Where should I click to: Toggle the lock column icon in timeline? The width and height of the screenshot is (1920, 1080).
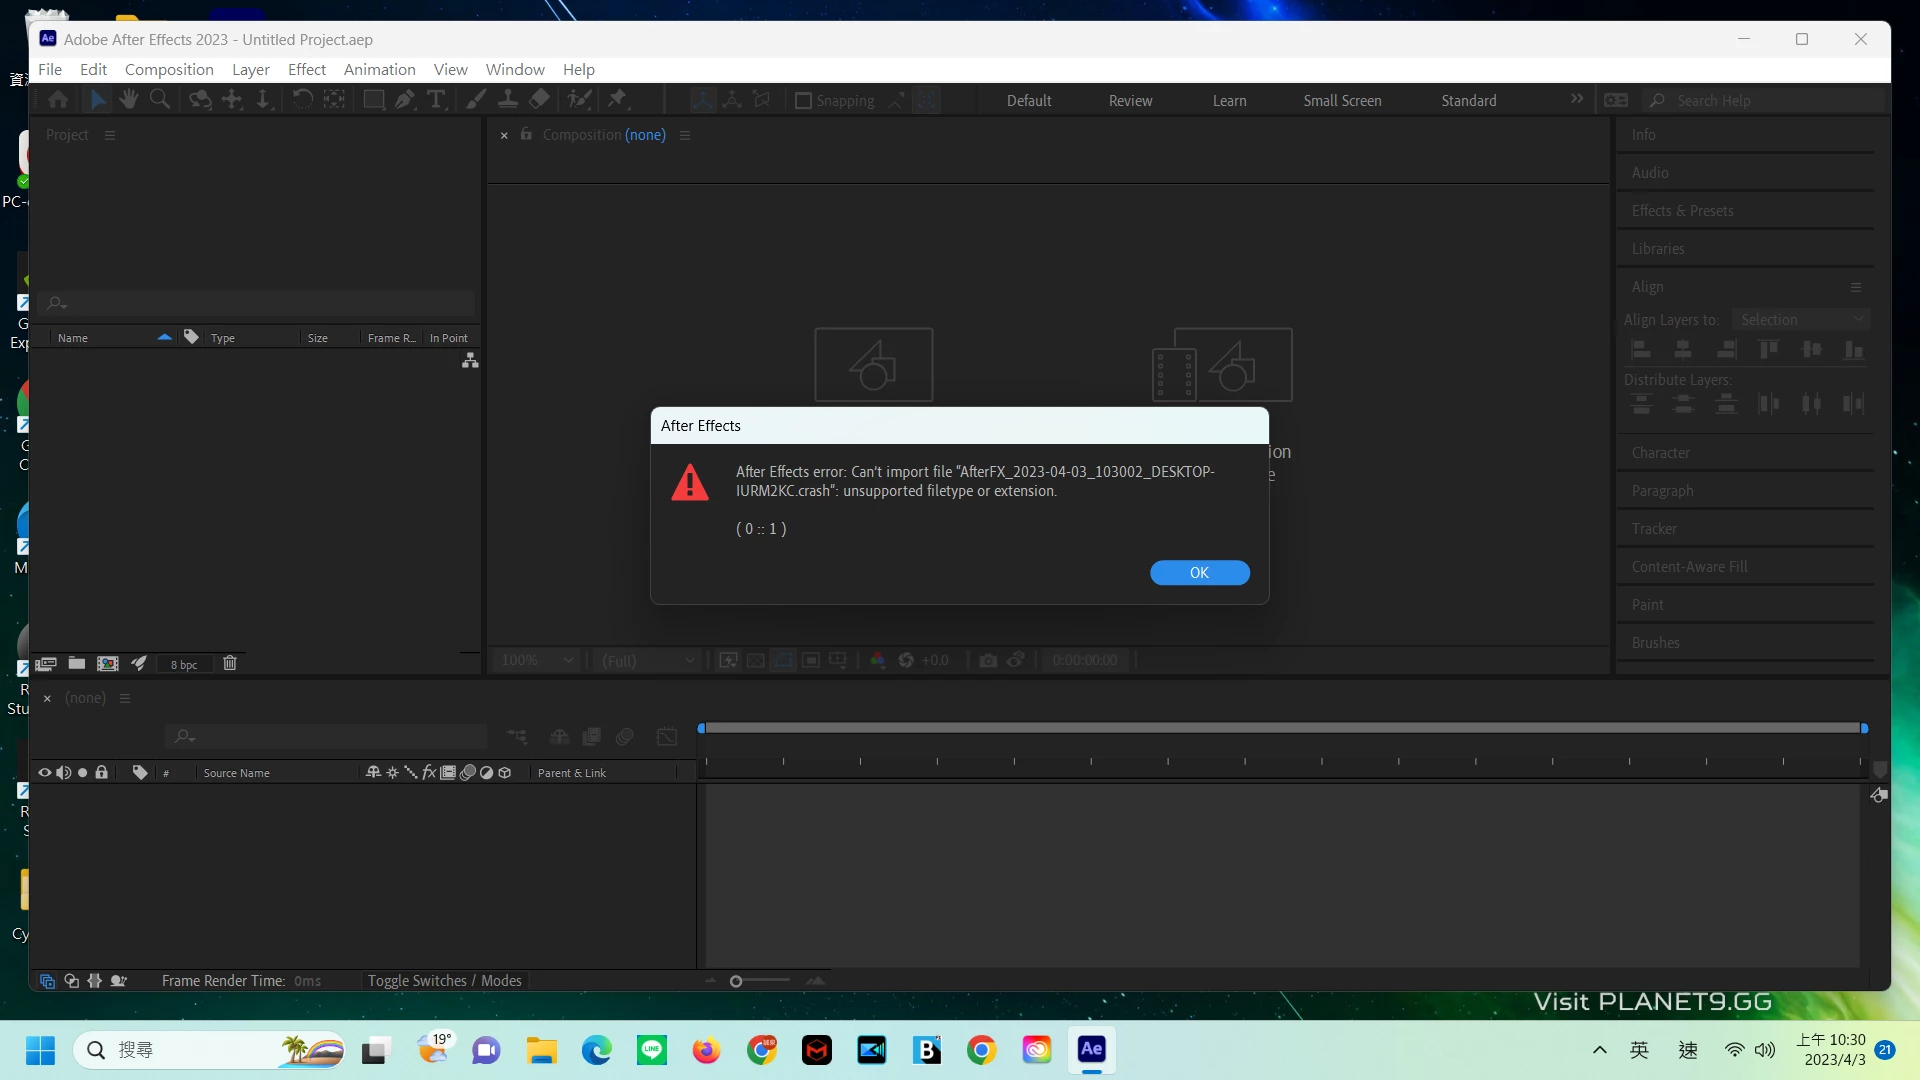[101, 773]
